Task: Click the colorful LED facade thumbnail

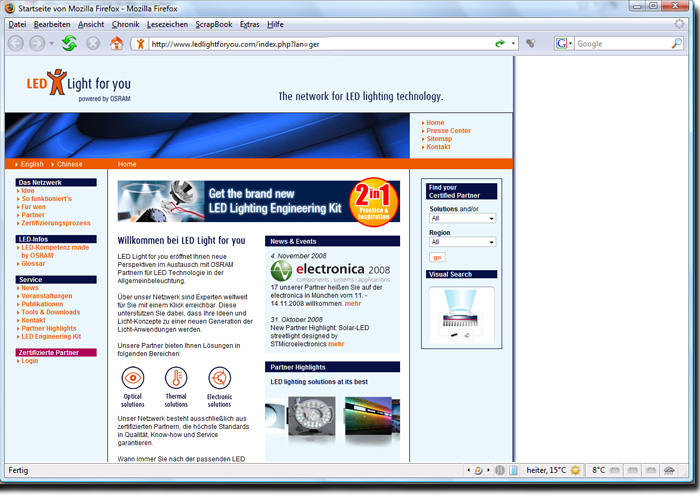Action: tap(370, 416)
